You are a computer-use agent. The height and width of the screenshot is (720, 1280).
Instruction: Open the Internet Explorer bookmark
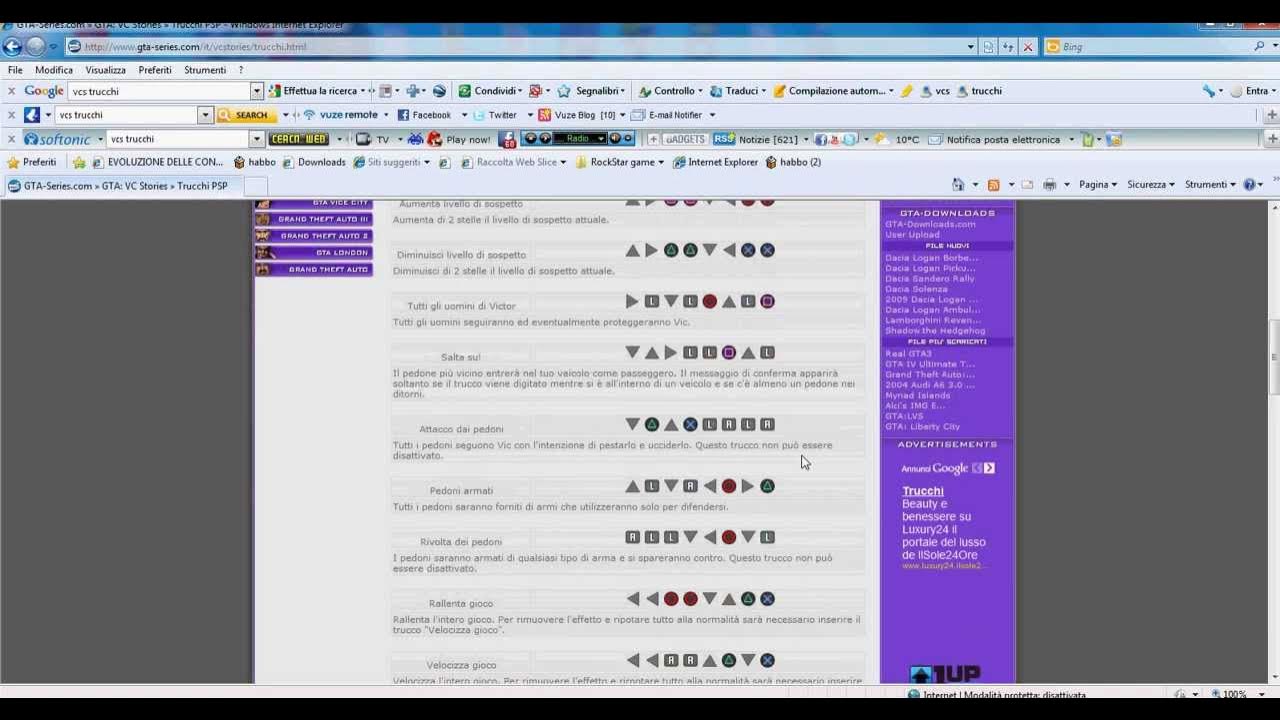(715, 162)
